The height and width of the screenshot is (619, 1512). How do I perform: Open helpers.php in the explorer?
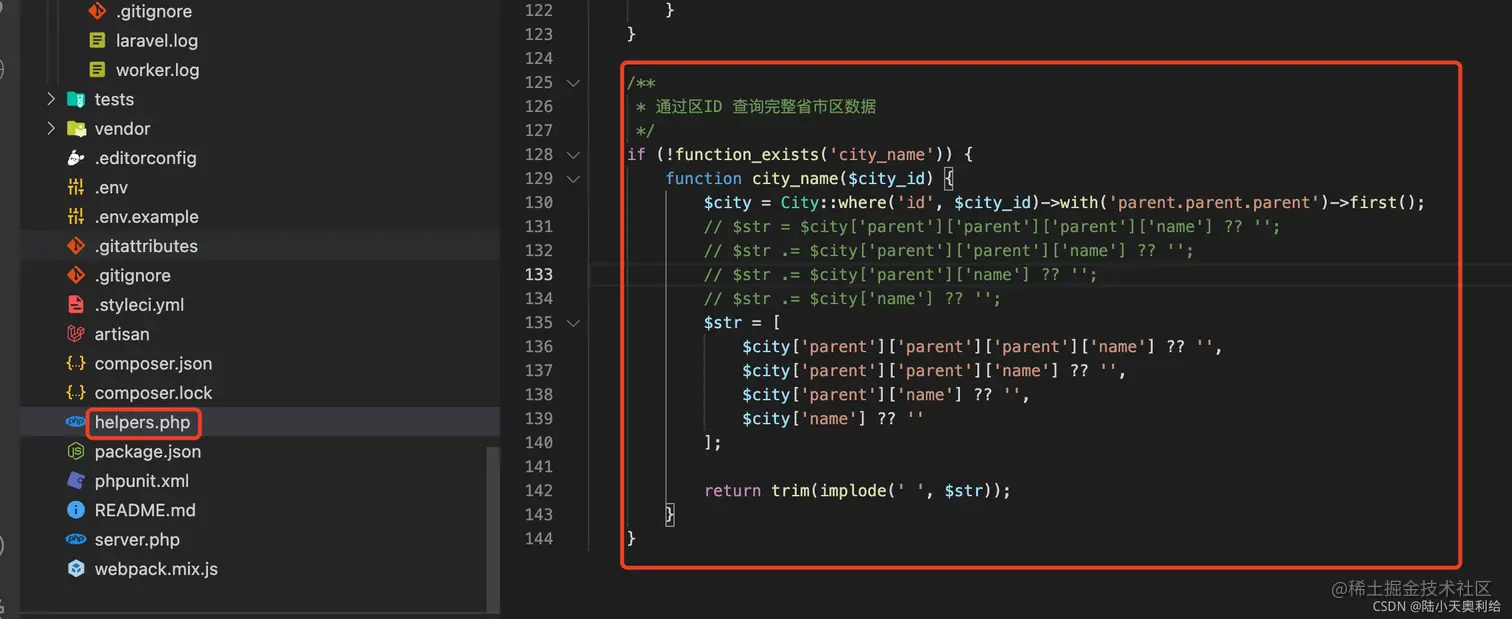(x=142, y=422)
